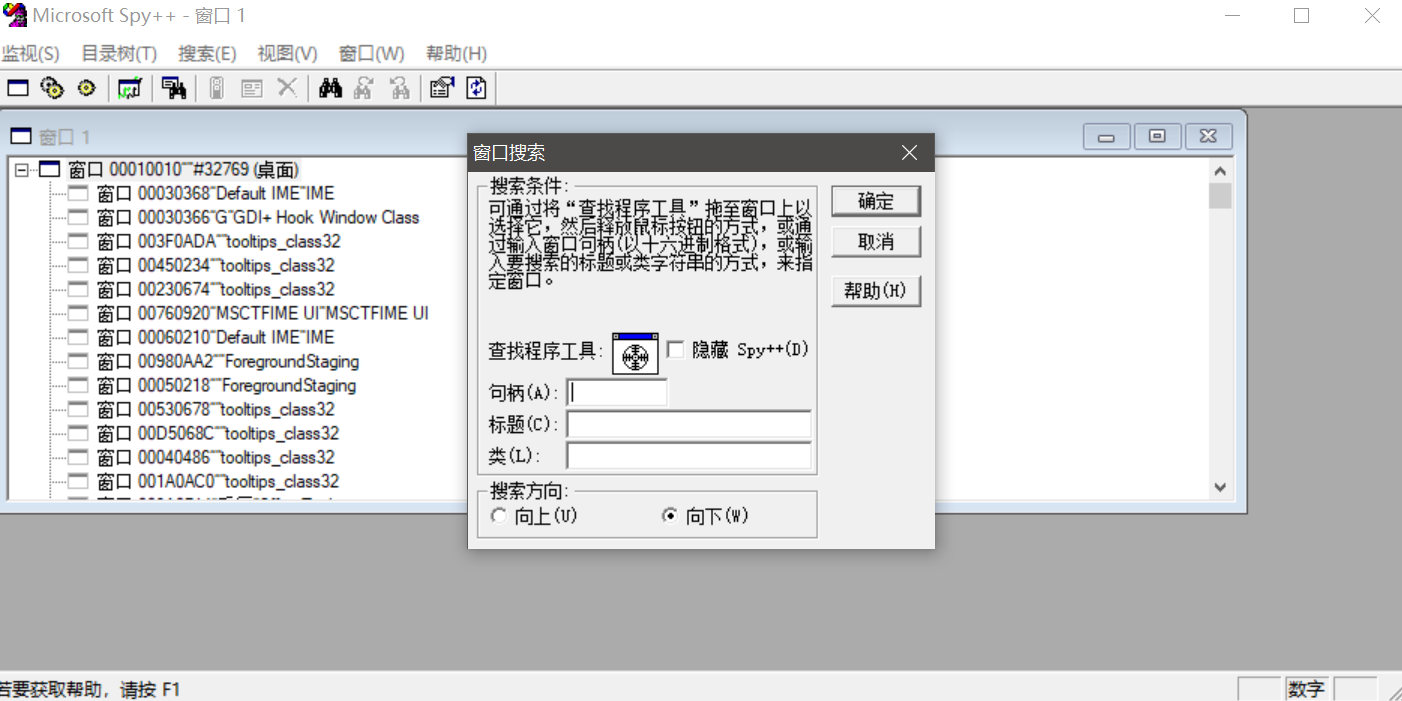Open the Threads view with single gear icon

pos(86,89)
